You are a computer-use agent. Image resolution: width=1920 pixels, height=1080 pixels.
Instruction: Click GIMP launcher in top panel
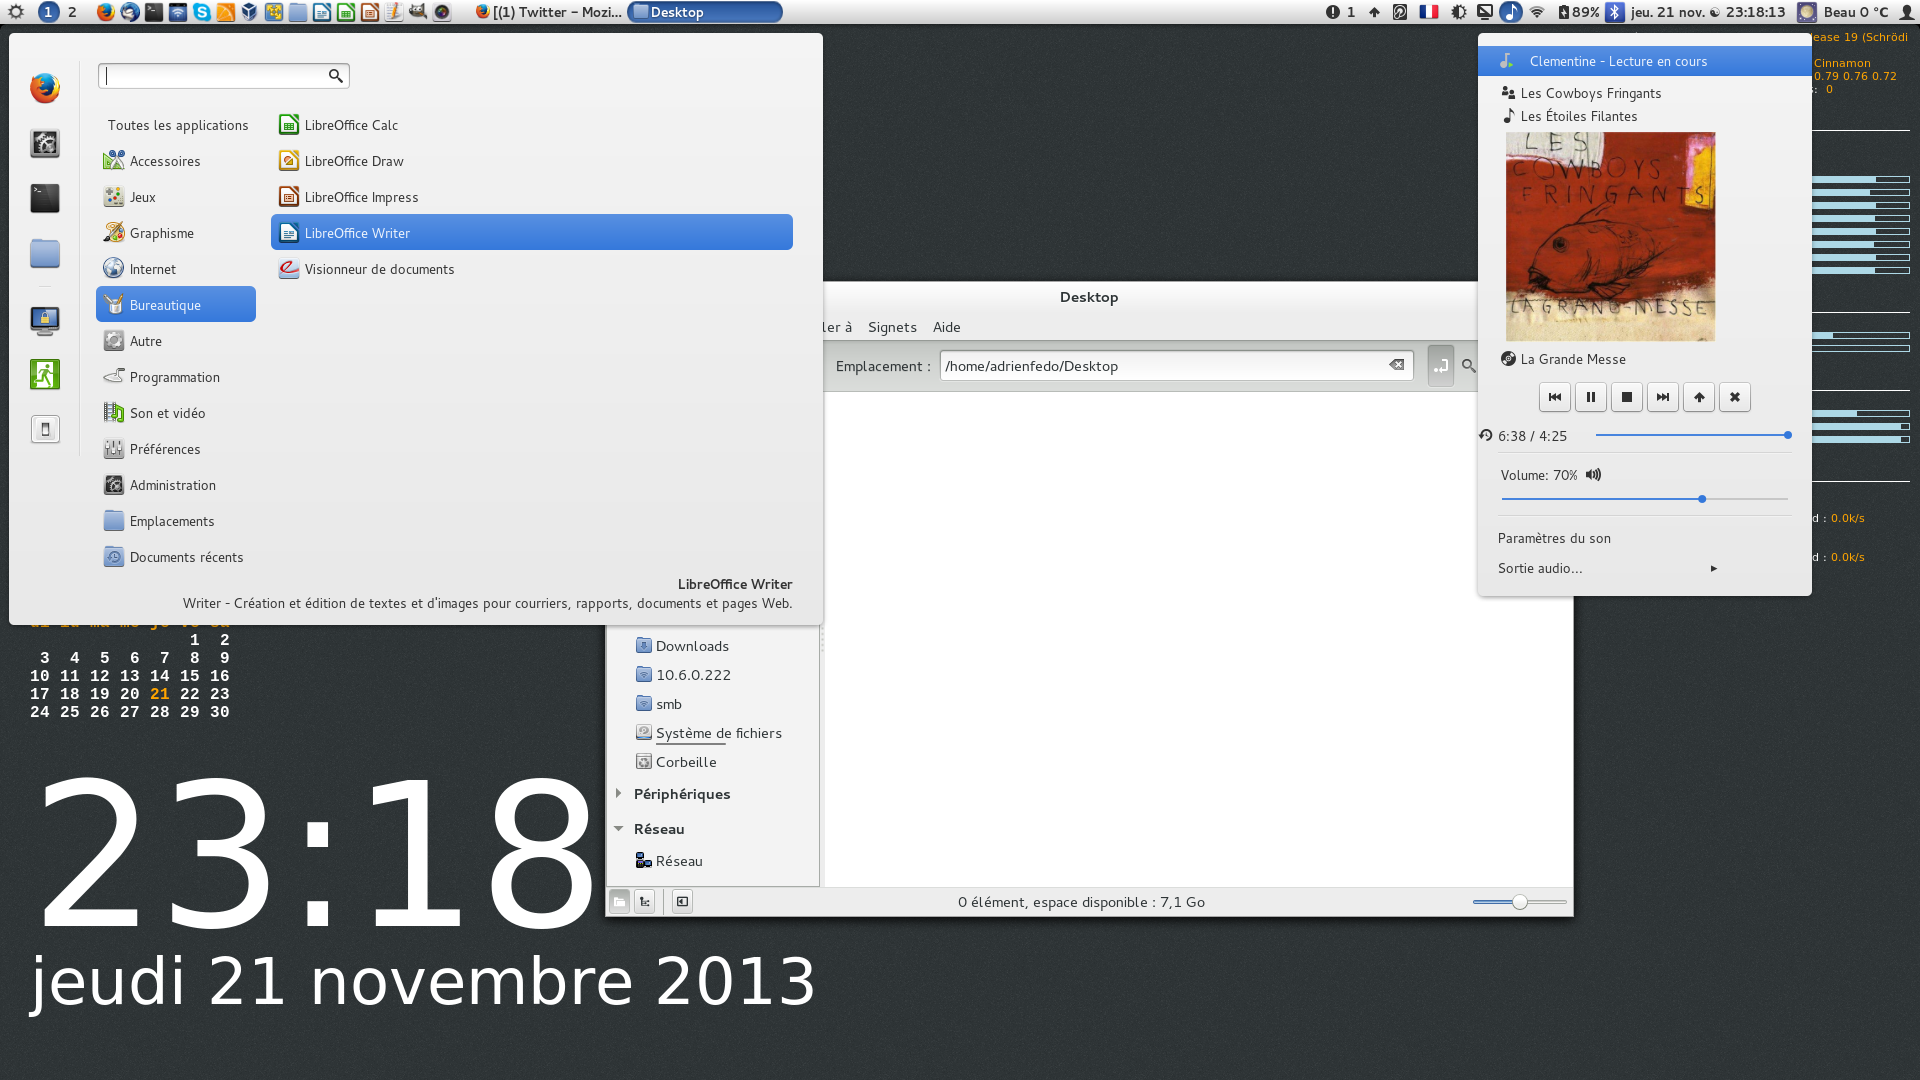[418, 12]
